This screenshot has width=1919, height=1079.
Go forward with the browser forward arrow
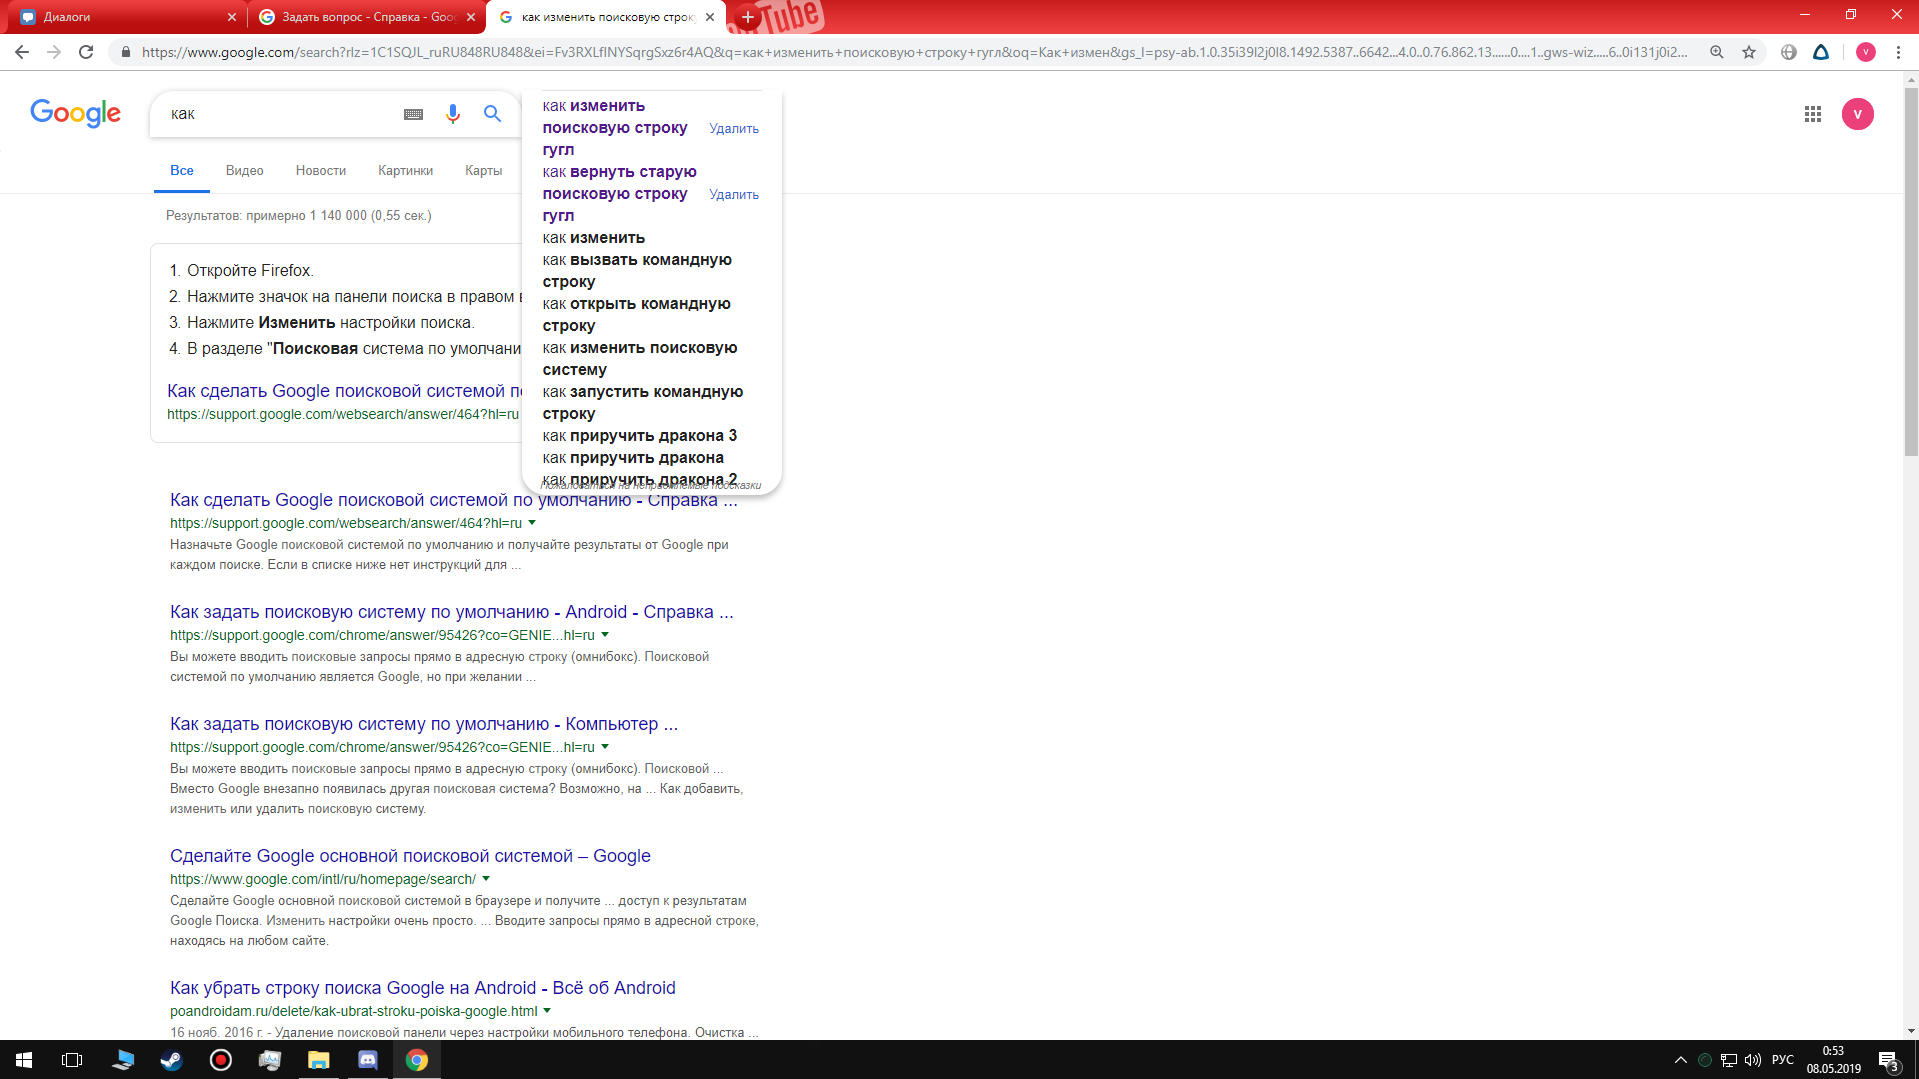[x=54, y=52]
